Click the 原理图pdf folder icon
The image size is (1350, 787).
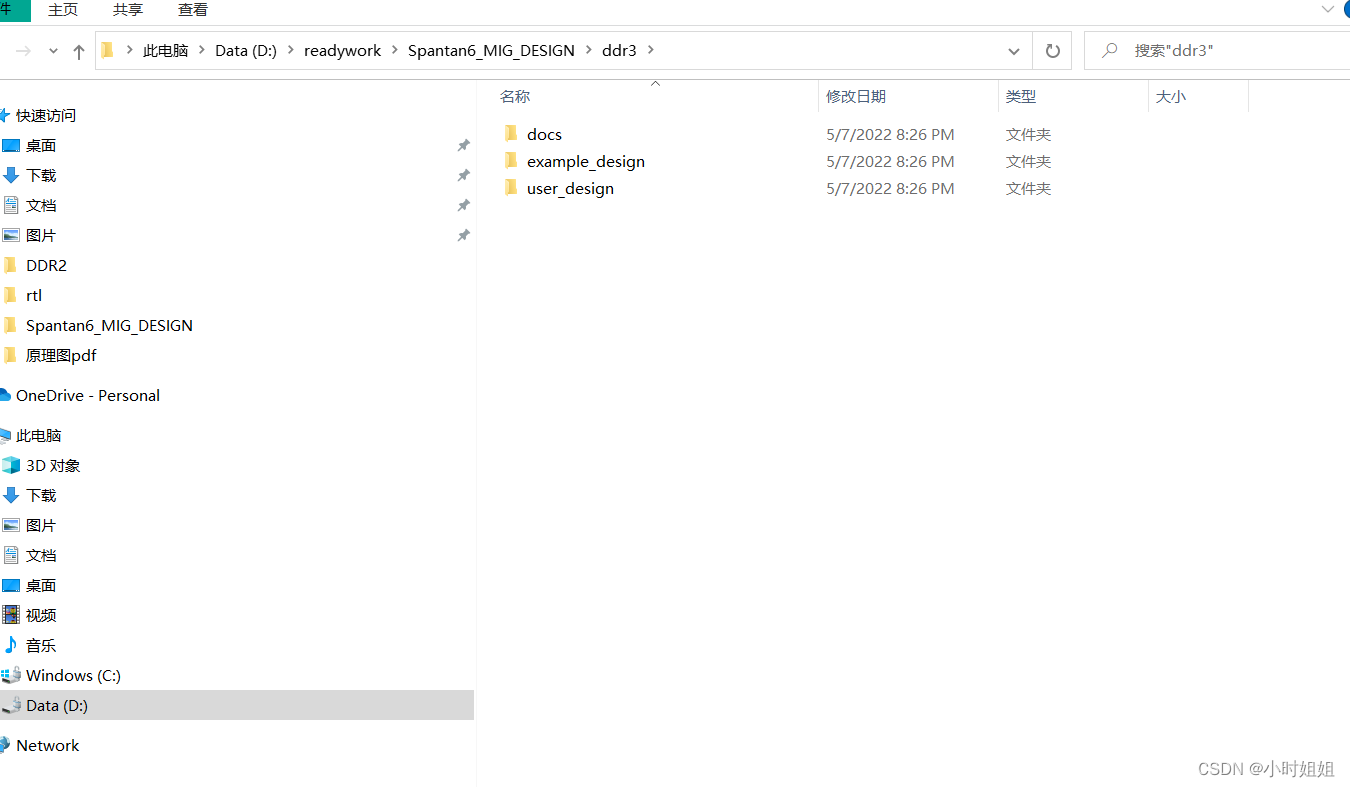pyautogui.click(x=11, y=355)
